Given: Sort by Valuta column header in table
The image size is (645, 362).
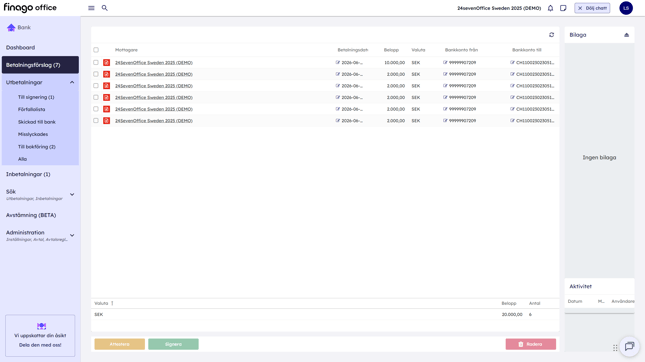Looking at the screenshot, I should coord(418,50).
